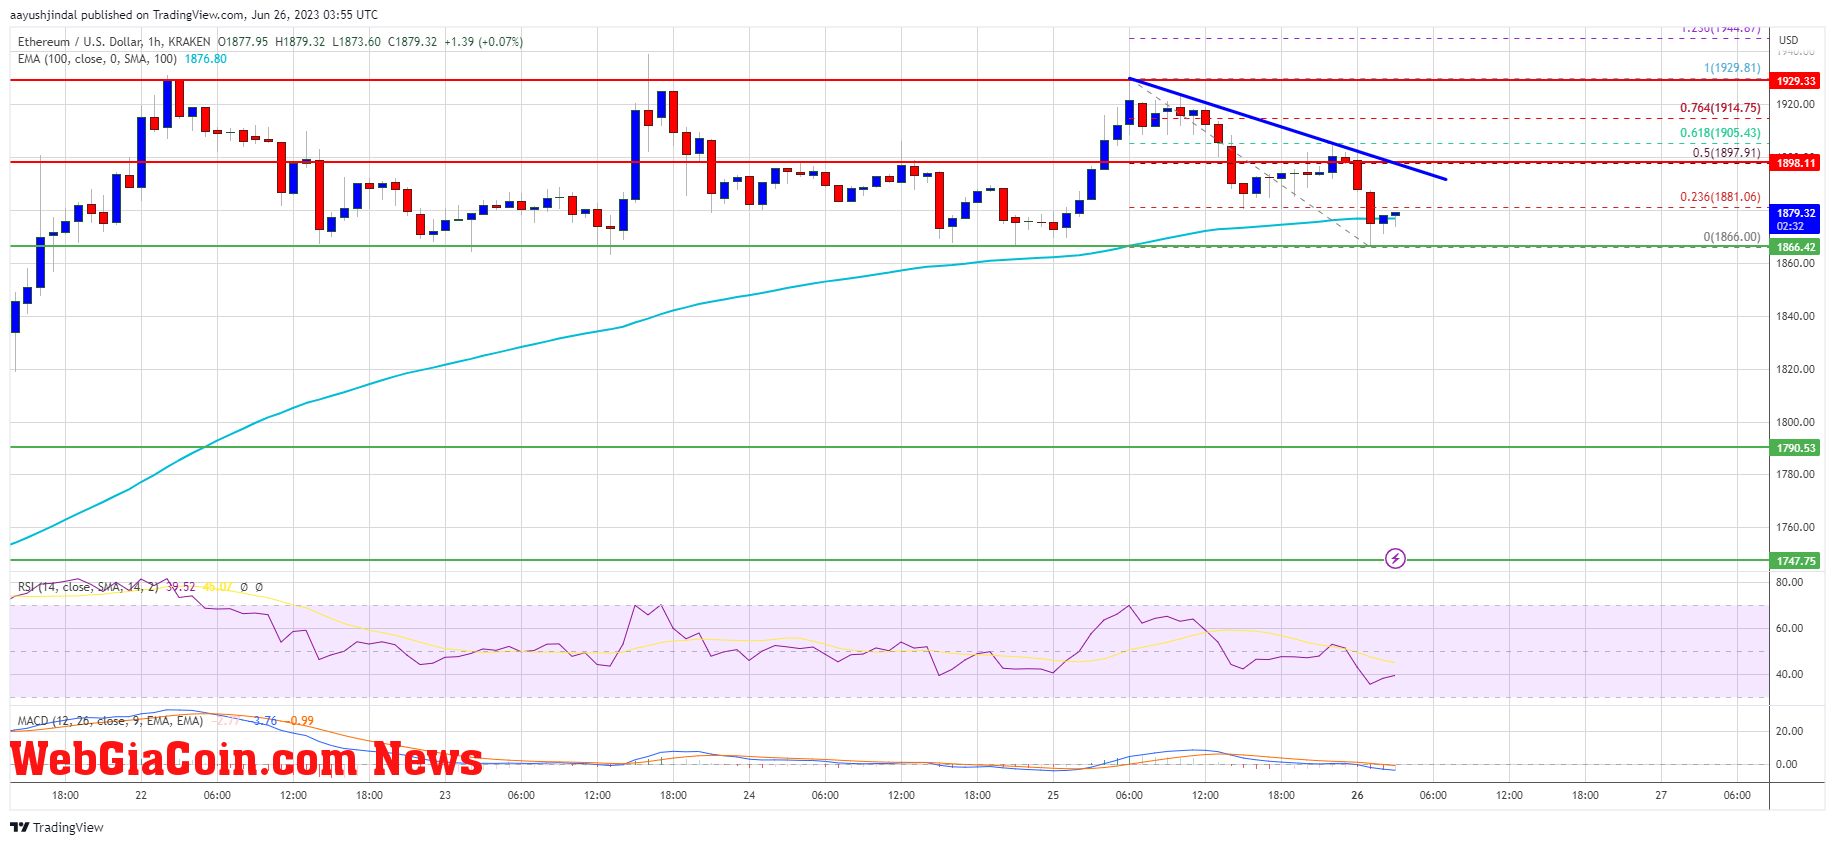This screenshot has height=845, width=1835.
Task: Select the 0.618(1905.43) Fibonacci level label
Action: [1720, 133]
